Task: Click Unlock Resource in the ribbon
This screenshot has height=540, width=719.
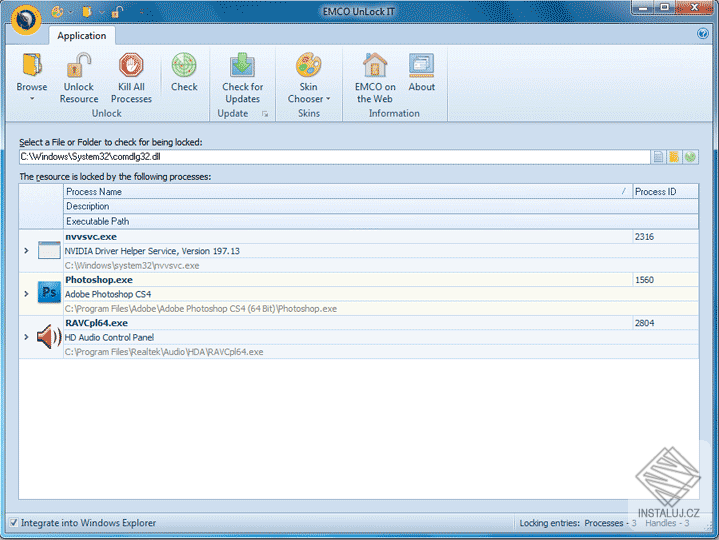Action: [x=79, y=78]
